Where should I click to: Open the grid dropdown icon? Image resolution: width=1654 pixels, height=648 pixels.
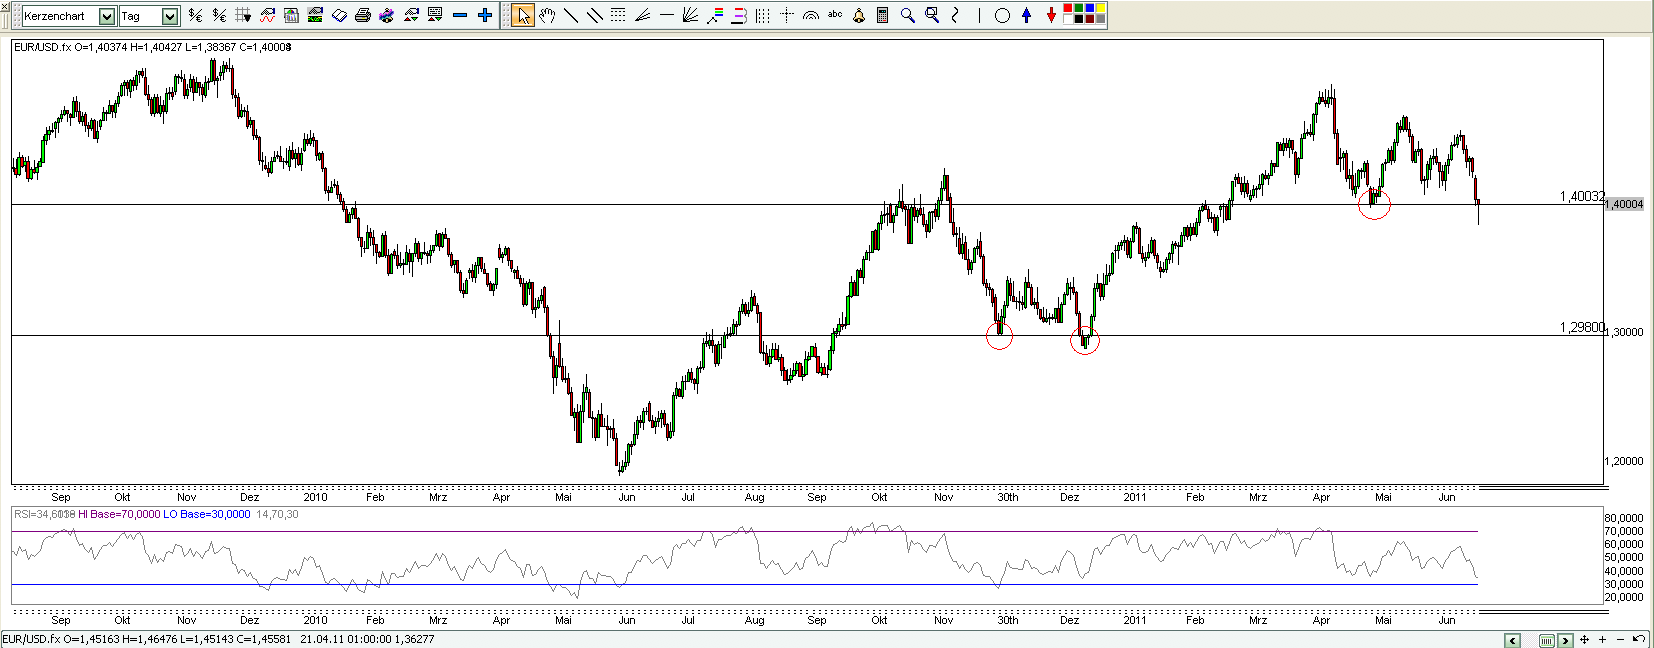[x=243, y=15]
